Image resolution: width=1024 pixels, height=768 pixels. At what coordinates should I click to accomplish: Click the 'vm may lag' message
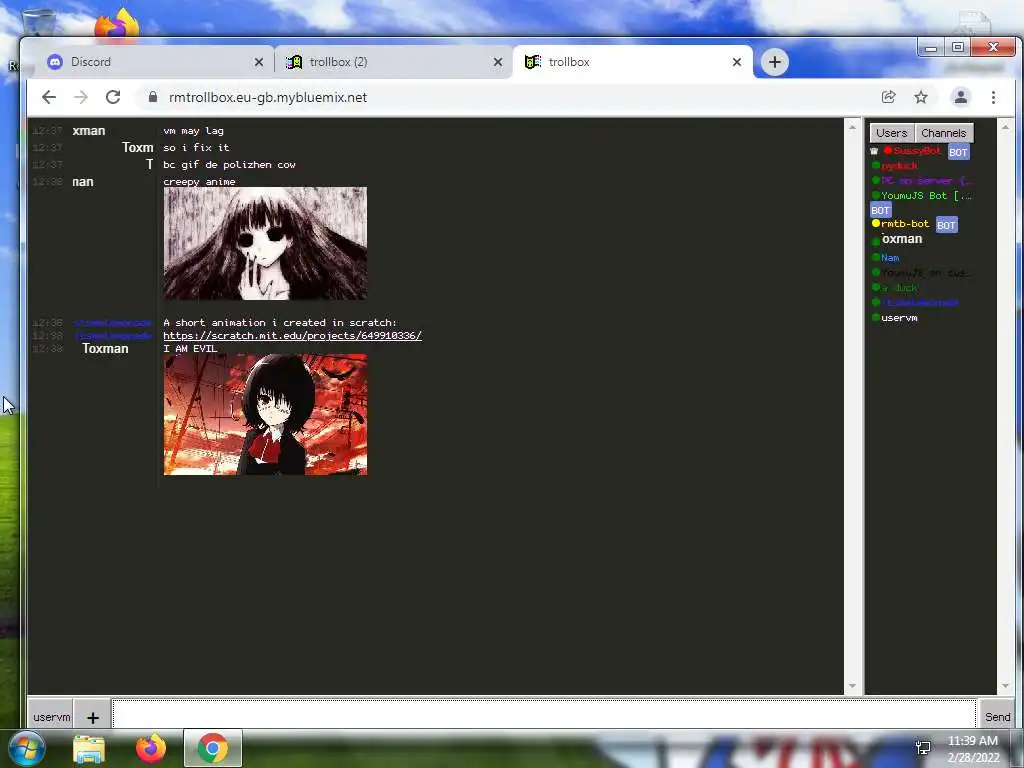(x=193, y=131)
